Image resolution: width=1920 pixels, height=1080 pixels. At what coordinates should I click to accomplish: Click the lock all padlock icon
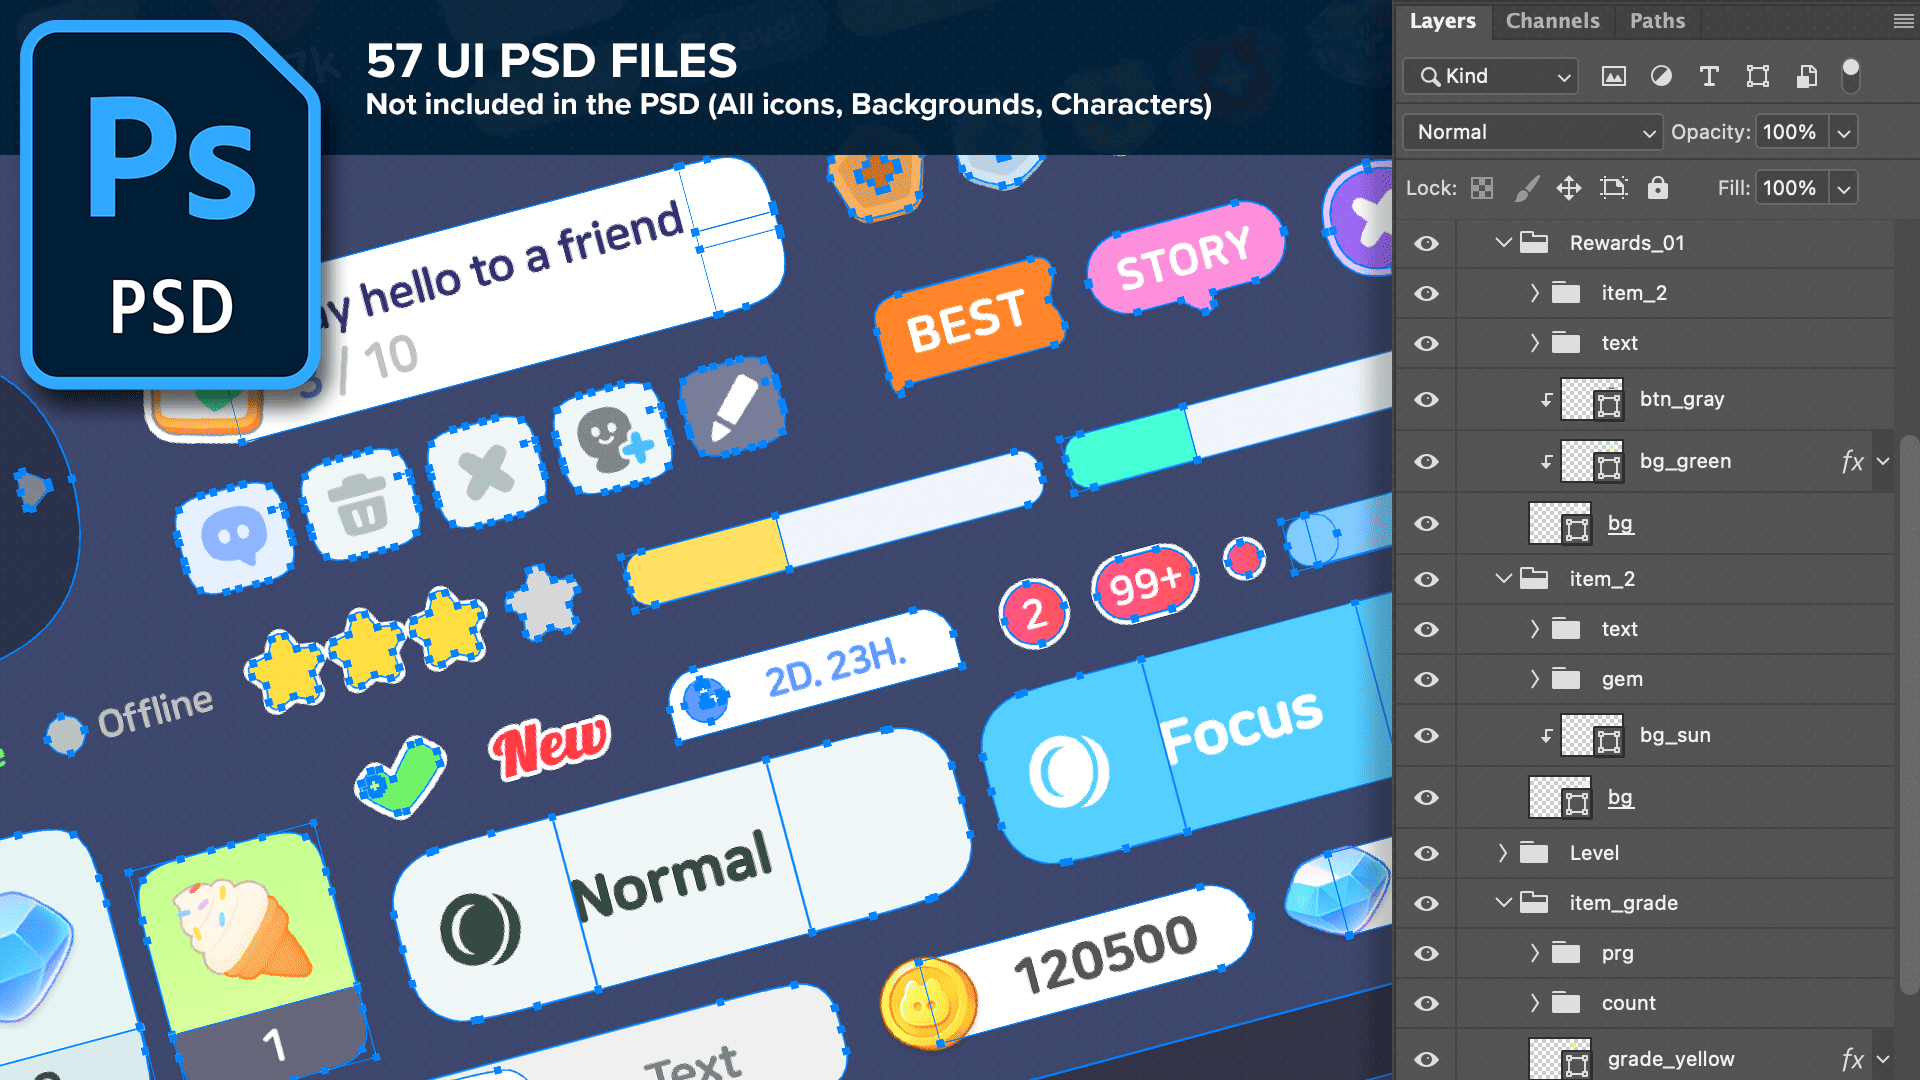pyautogui.click(x=1658, y=188)
